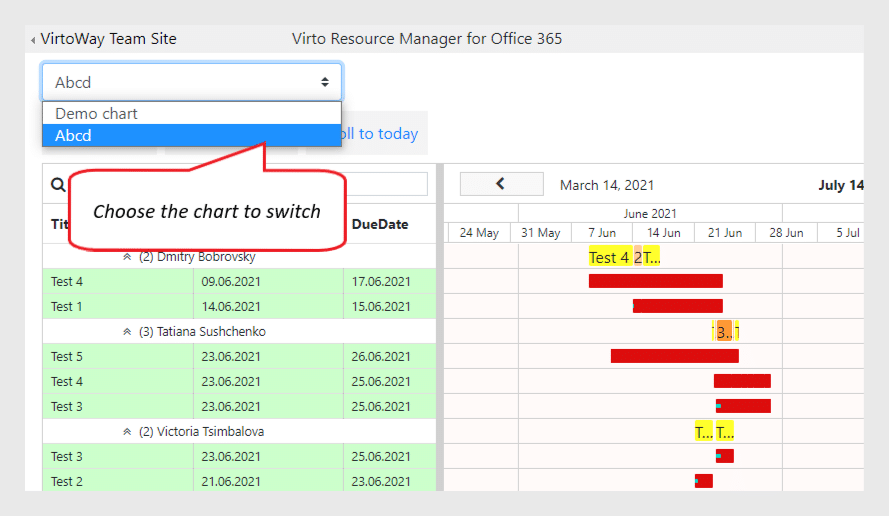Click due date 26.06.2021 cell
Viewport: 889px width, 516px height.
[x=390, y=356]
